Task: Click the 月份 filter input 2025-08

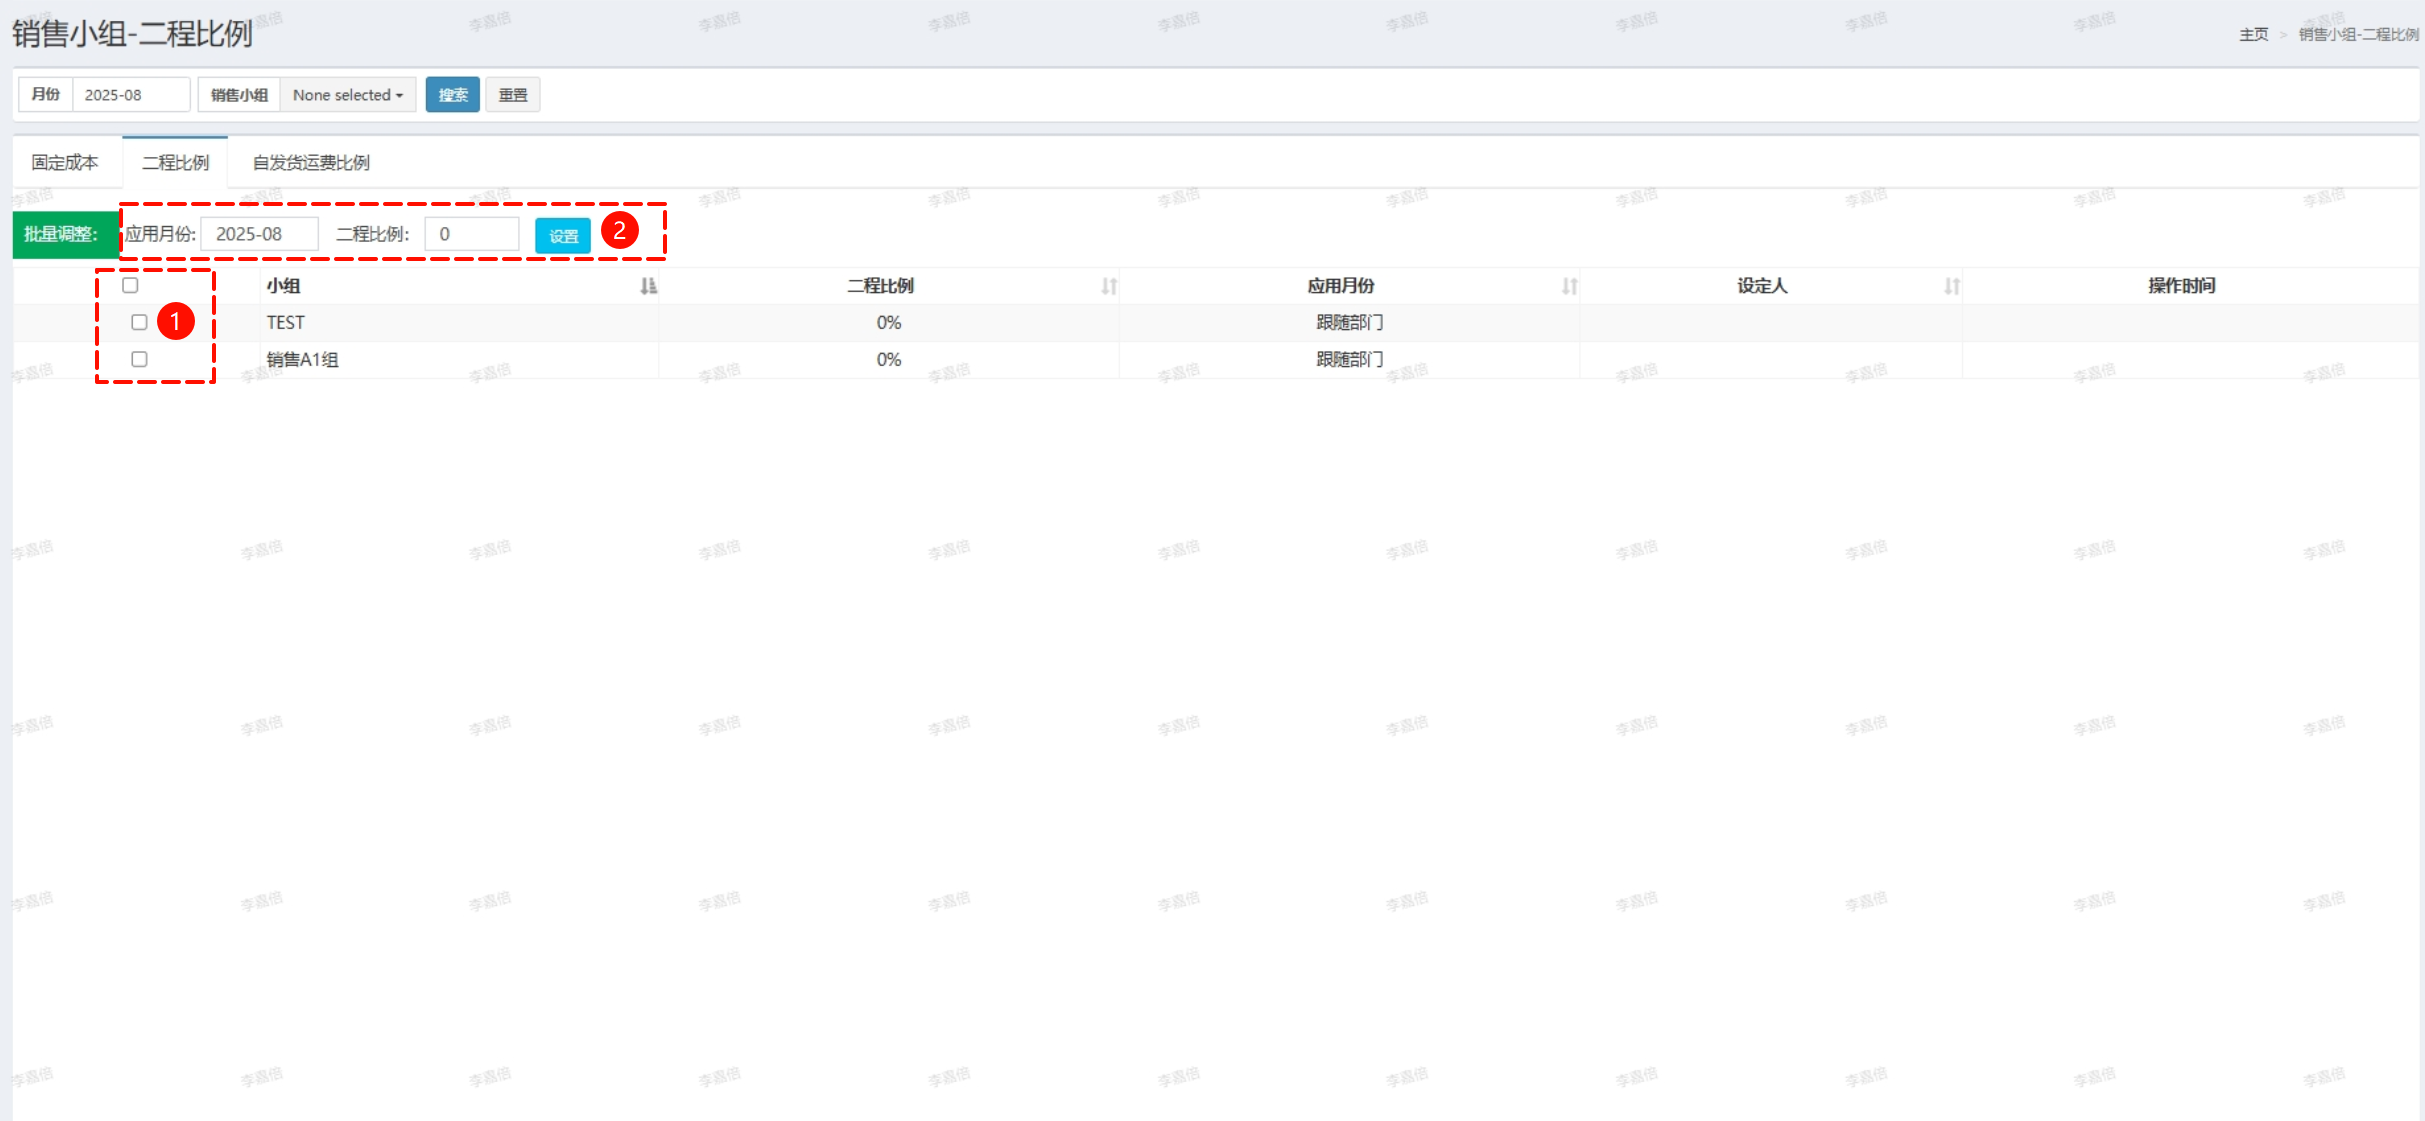Action: (x=131, y=95)
